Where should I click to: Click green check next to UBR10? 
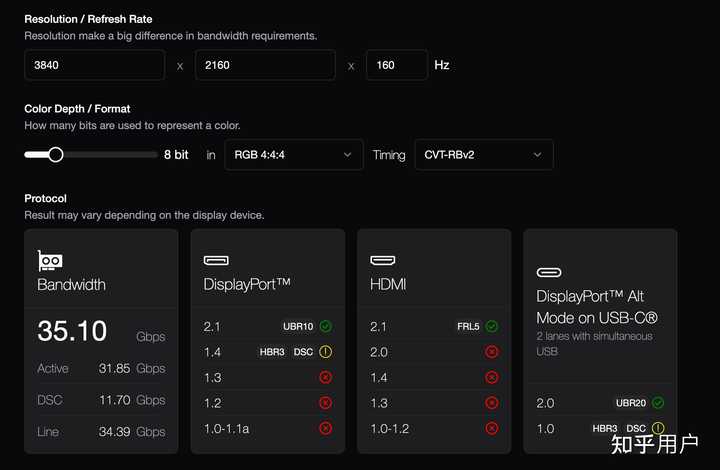[325, 326]
